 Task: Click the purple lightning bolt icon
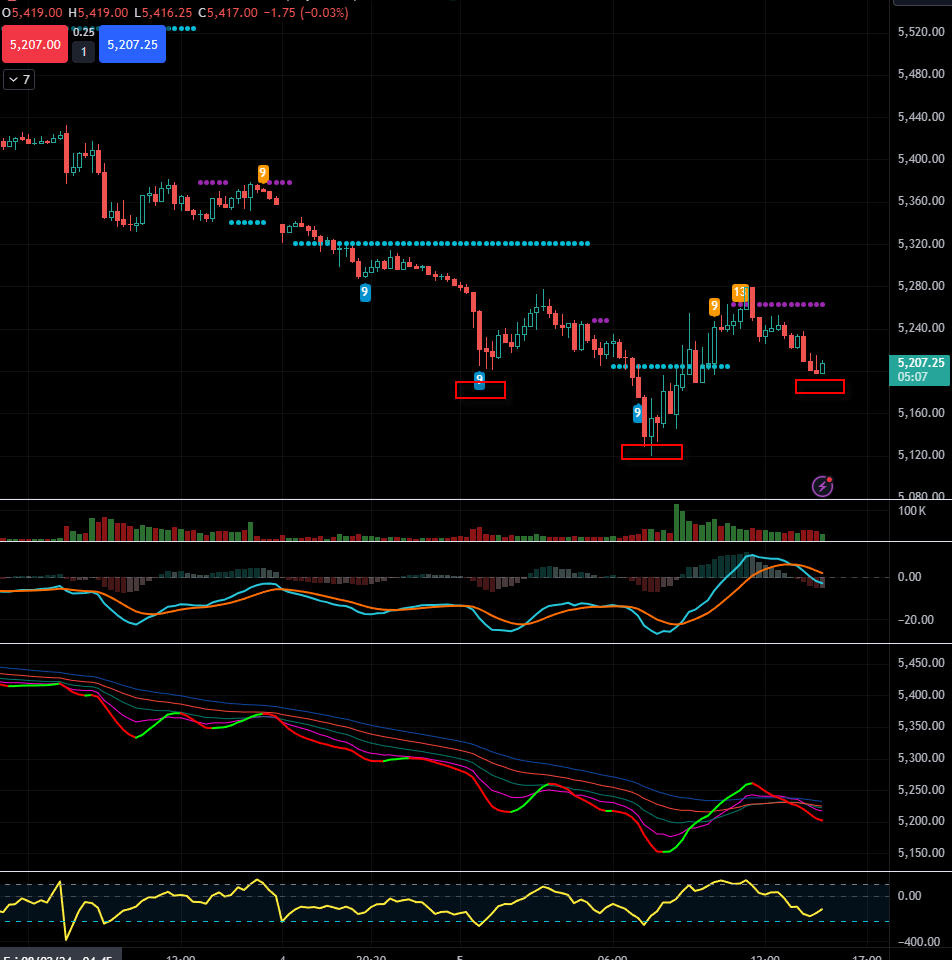pos(822,487)
